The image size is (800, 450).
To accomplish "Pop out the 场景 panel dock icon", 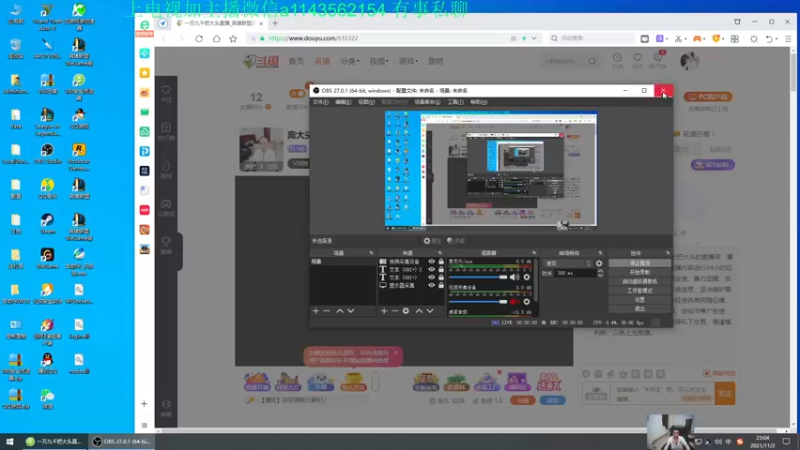I will coord(371,253).
